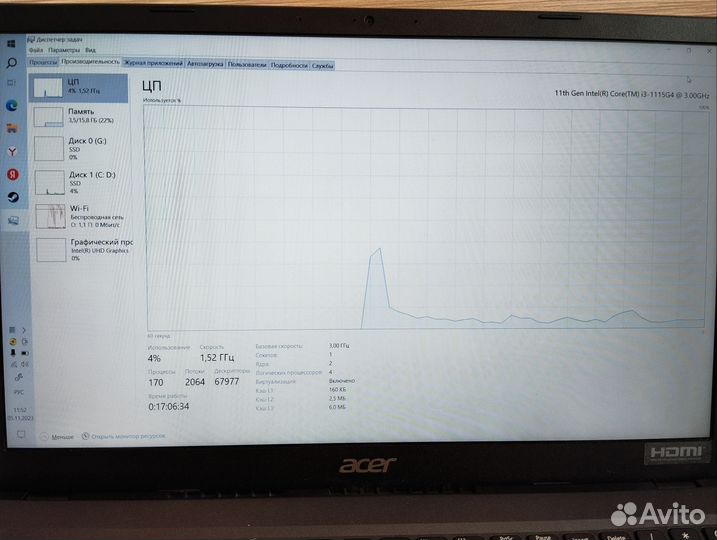Open Windows search from the taskbar

click(x=11, y=63)
